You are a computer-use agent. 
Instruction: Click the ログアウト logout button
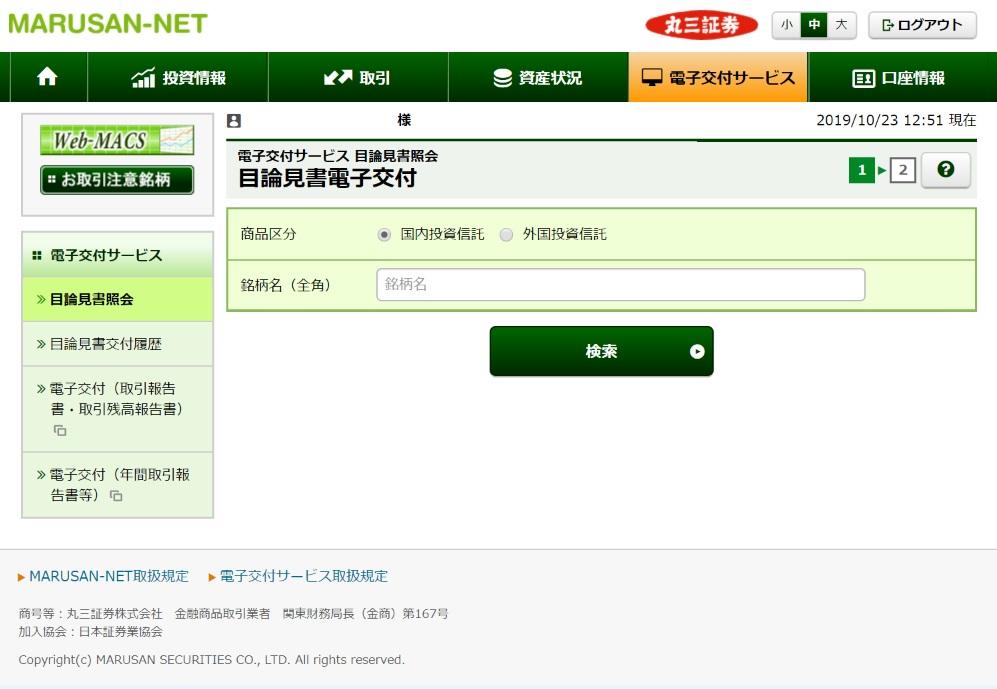click(922, 25)
